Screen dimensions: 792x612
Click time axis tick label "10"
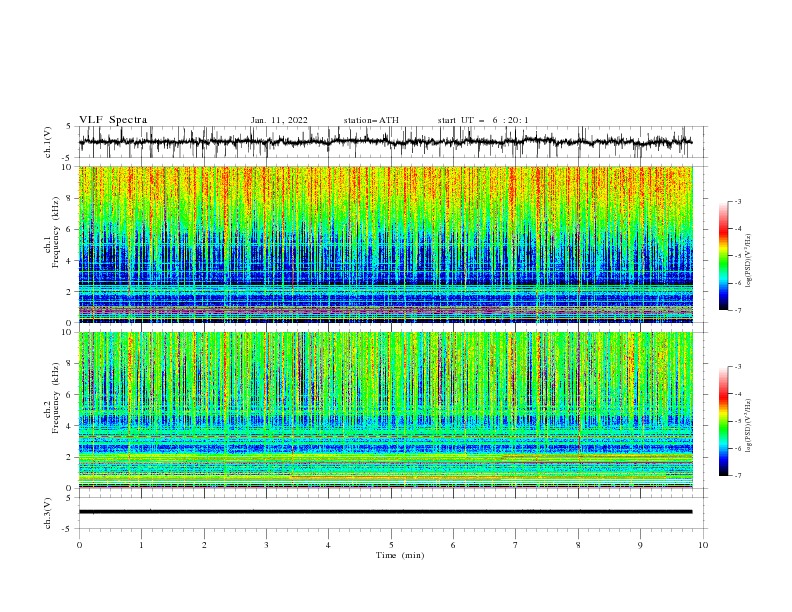[x=703, y=545]
